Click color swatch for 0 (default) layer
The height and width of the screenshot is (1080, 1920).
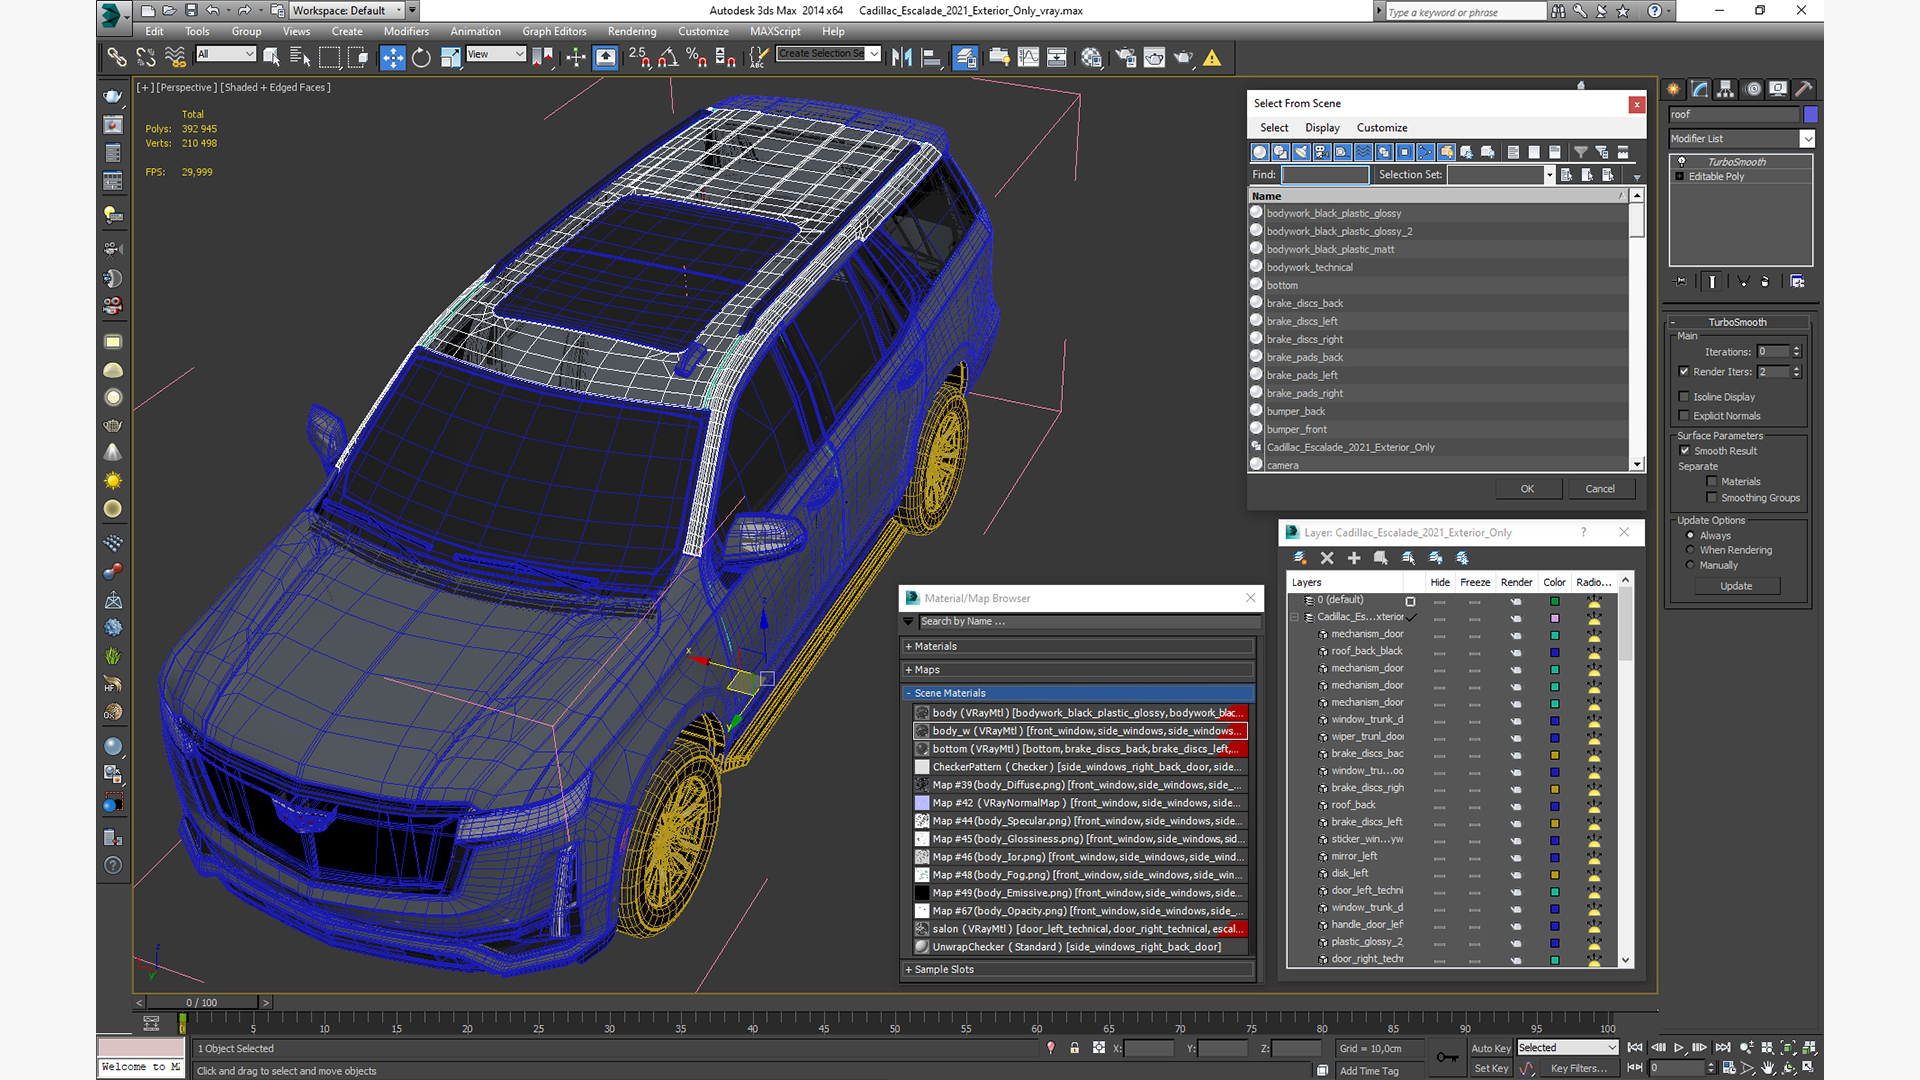pyautogui.click(x=1555, y=601)
